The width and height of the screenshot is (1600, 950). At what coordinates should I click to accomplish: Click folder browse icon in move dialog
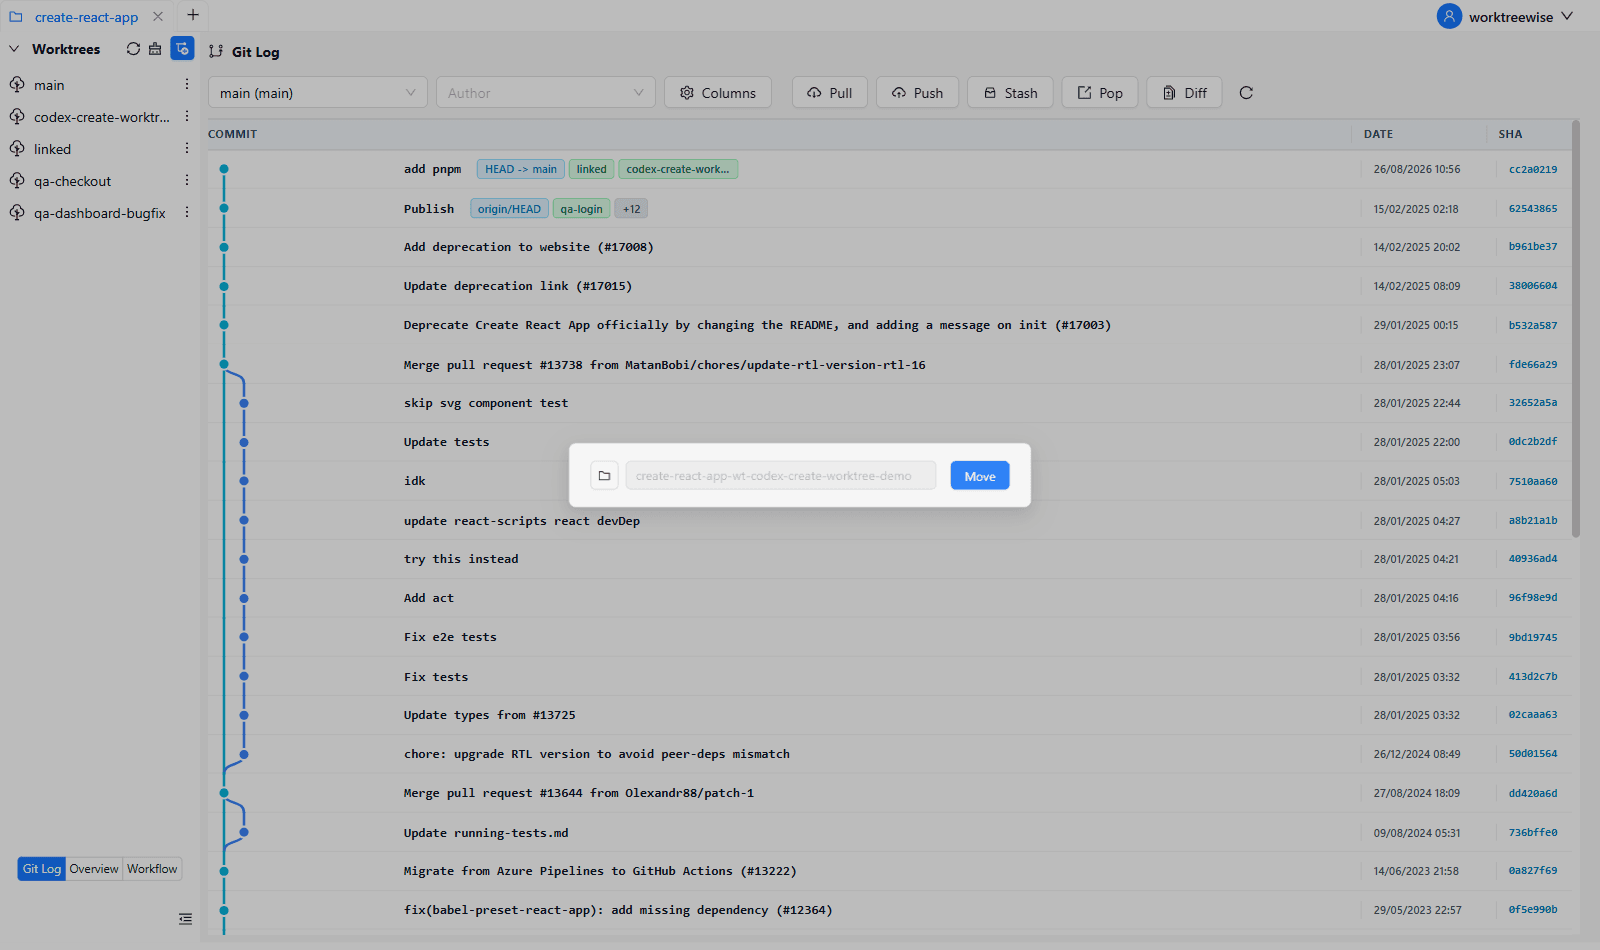tap(604, 476)
